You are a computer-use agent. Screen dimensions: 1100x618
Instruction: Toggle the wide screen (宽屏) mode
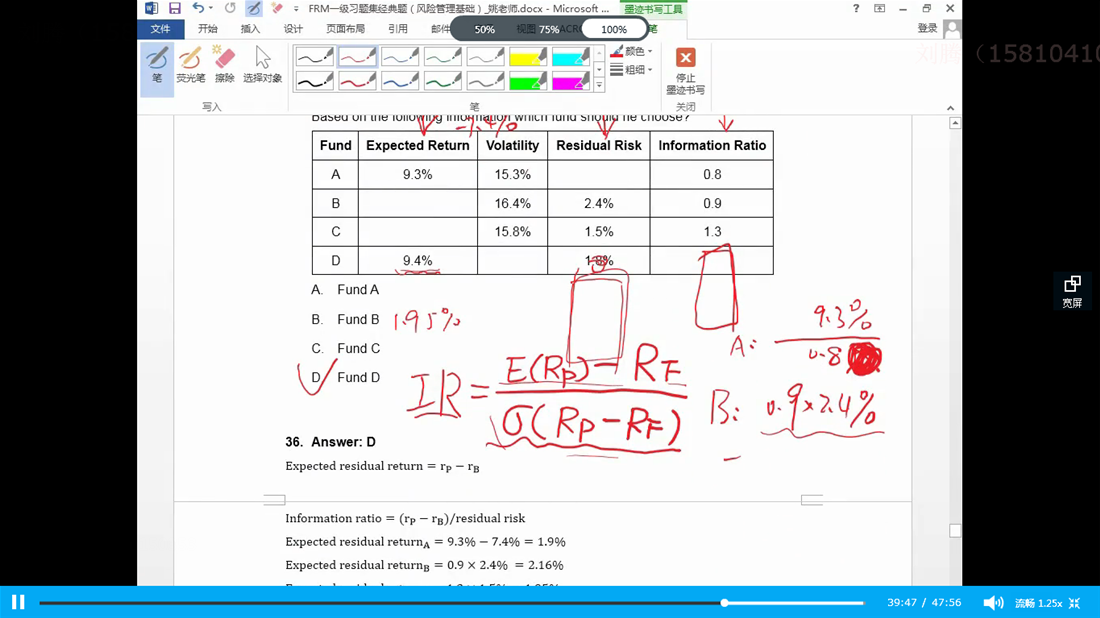click(1072, 291)
